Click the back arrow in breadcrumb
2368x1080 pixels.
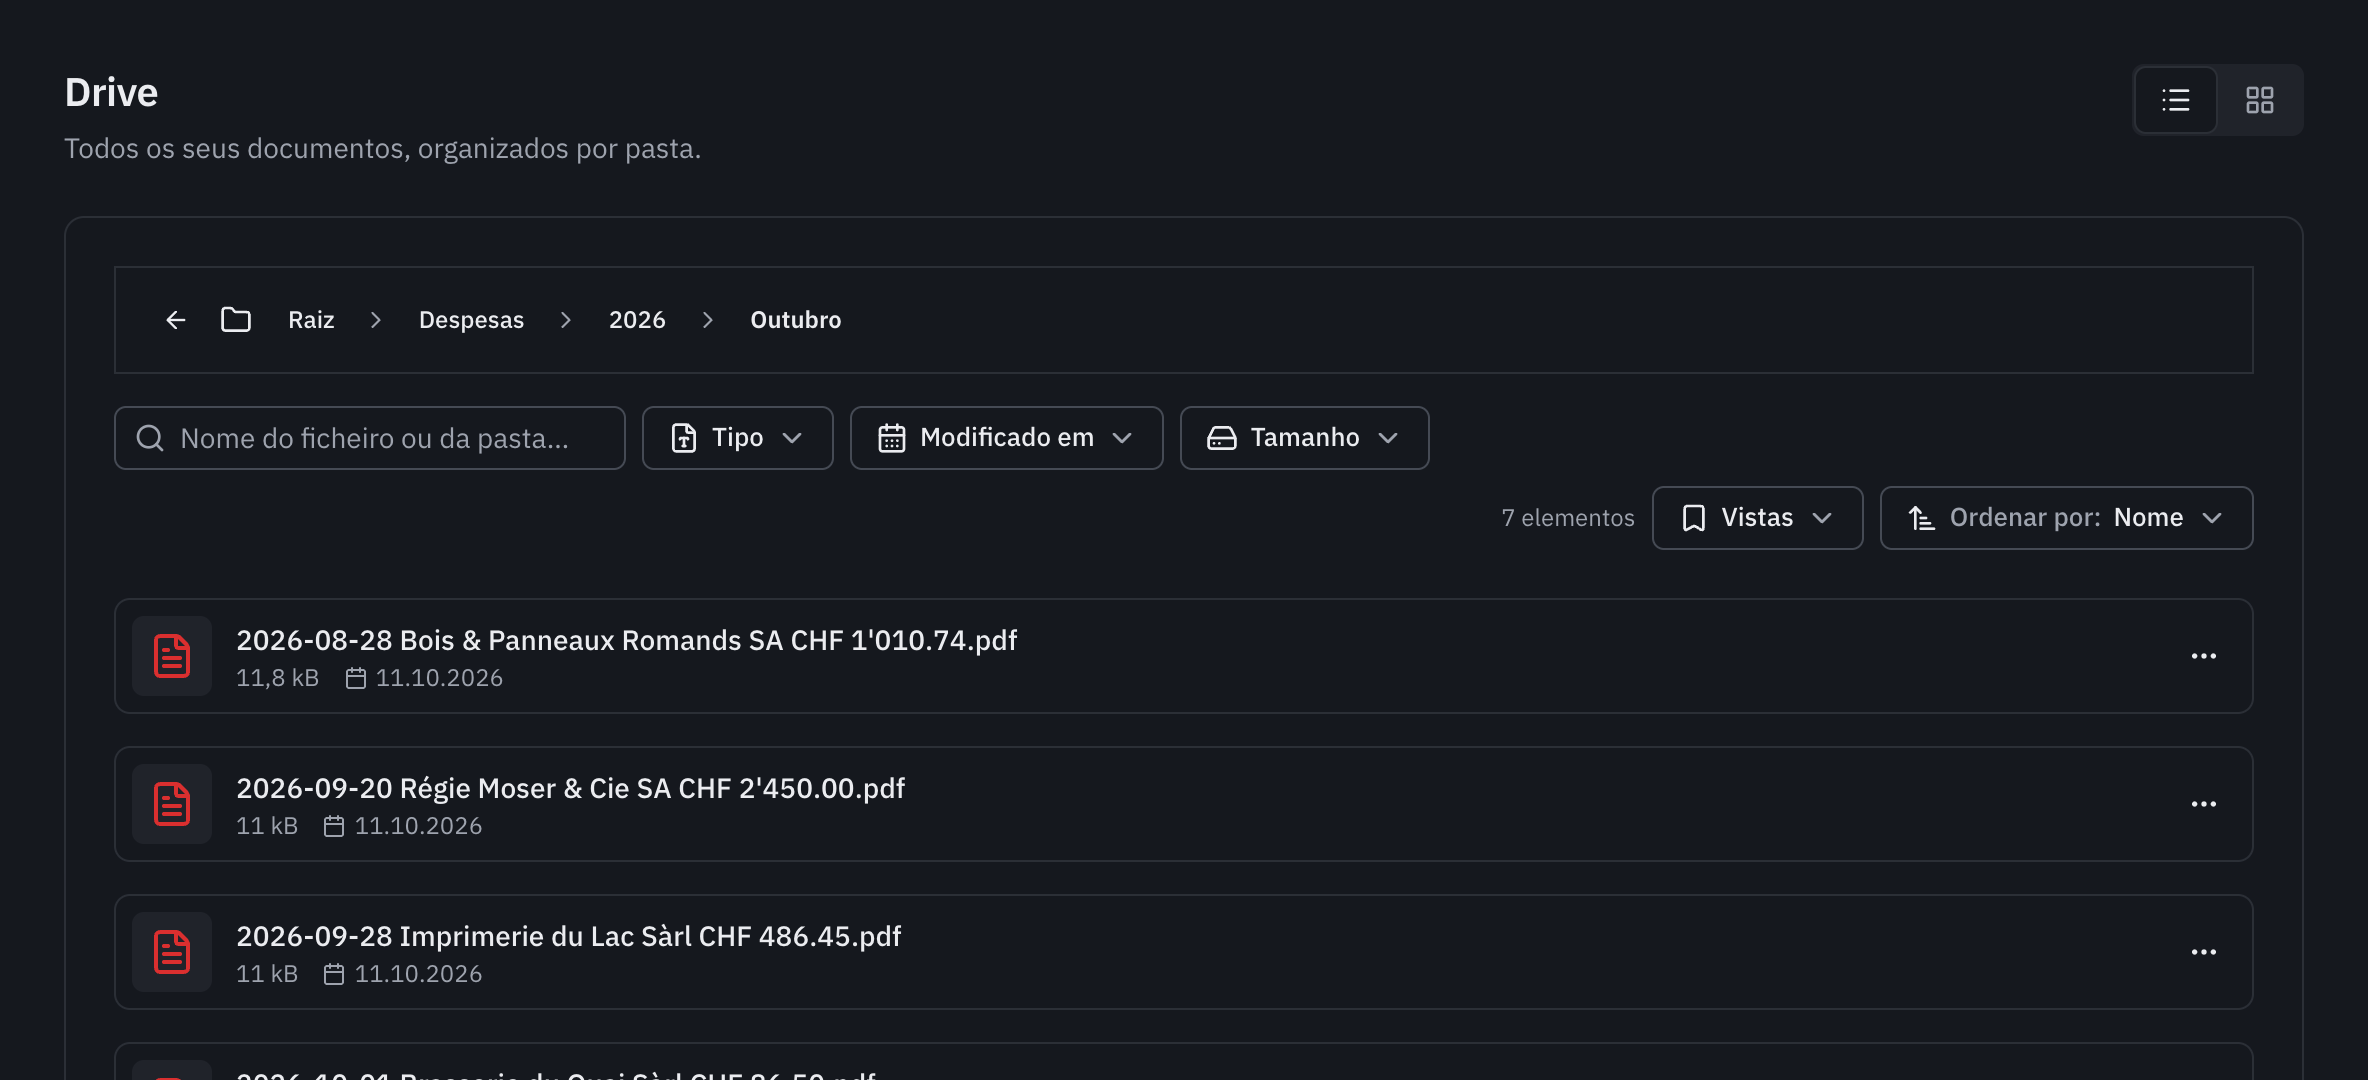(x=176, y=320)
